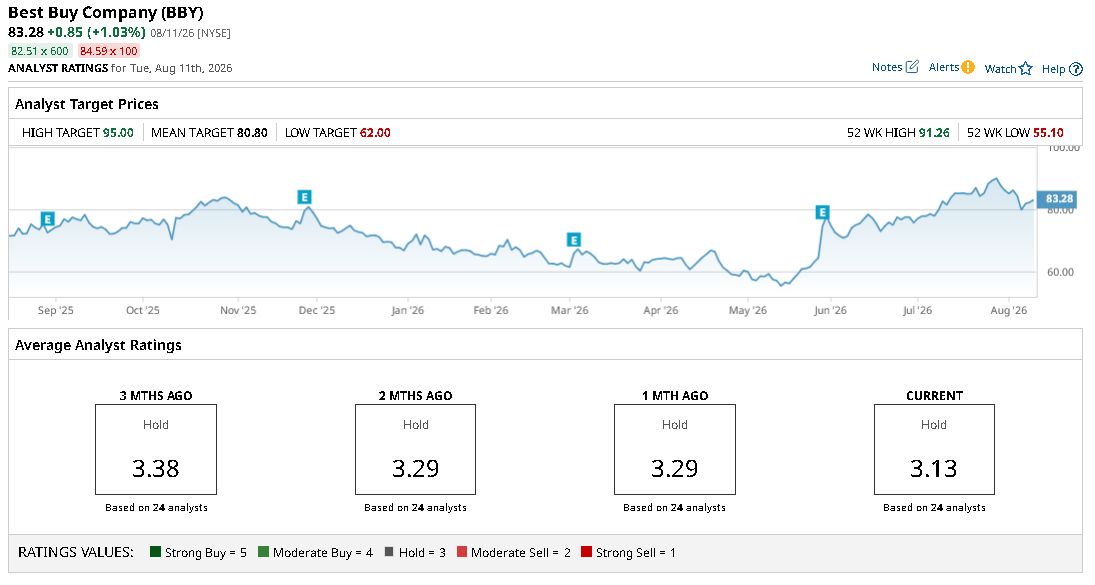Select the 1 MTH AGO rating box
1095x585 pixels.
pyautogui.click(x=675, y=450)
